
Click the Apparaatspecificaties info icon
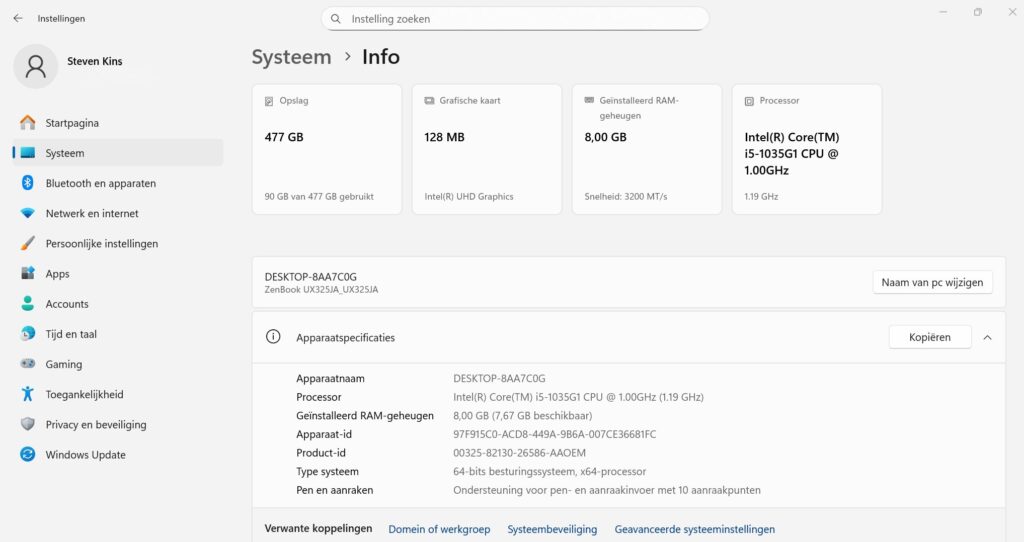[x=273, y=337]
